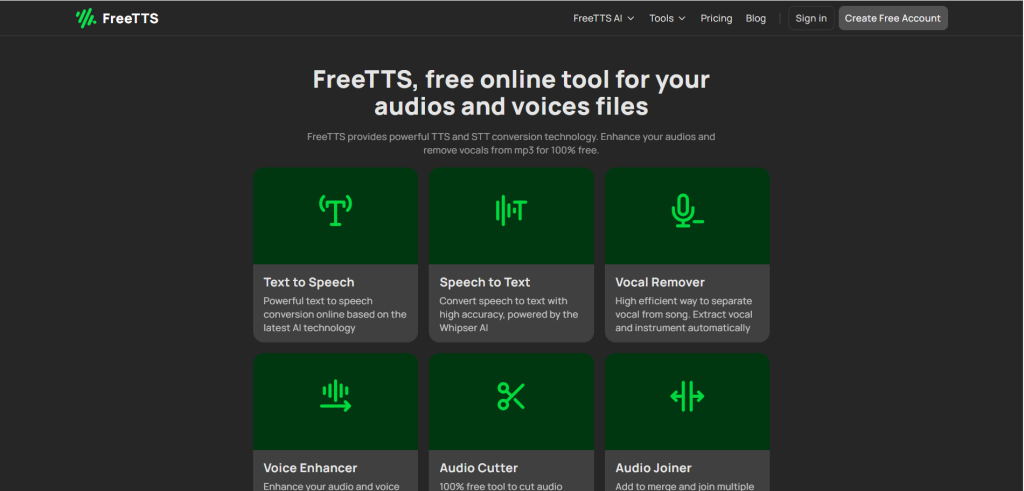The width and height of the screenshot is (1024, 491).
Task: Expand the FreeTTS AI dropdown menu
Action: (x=603, y=18)
